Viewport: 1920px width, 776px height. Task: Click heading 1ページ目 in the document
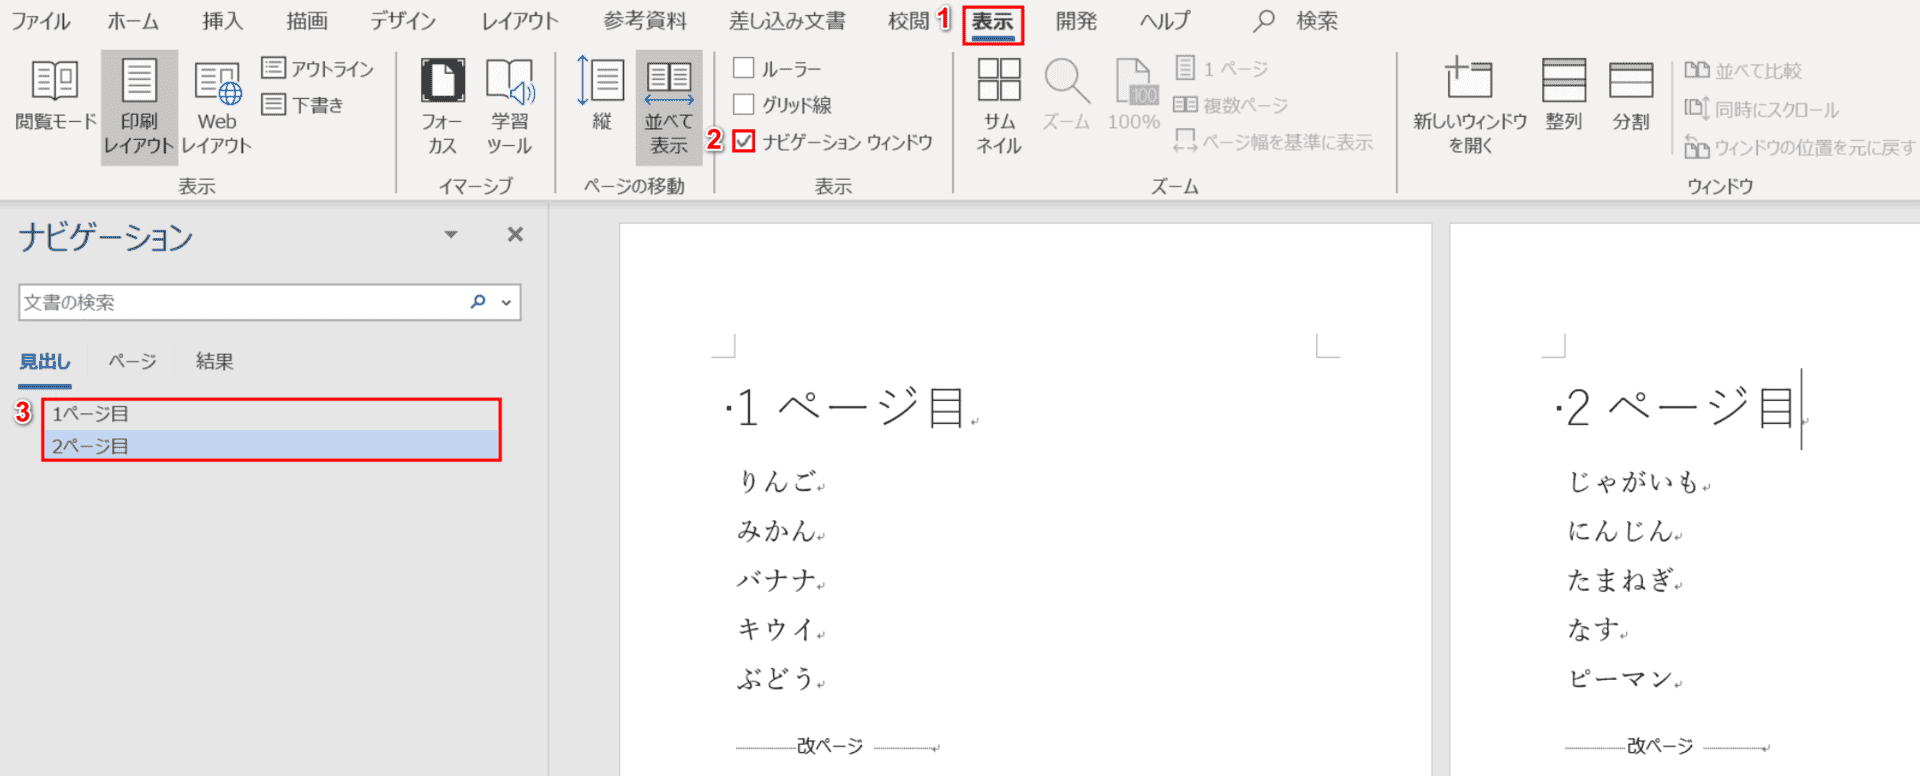pos(850,408)
